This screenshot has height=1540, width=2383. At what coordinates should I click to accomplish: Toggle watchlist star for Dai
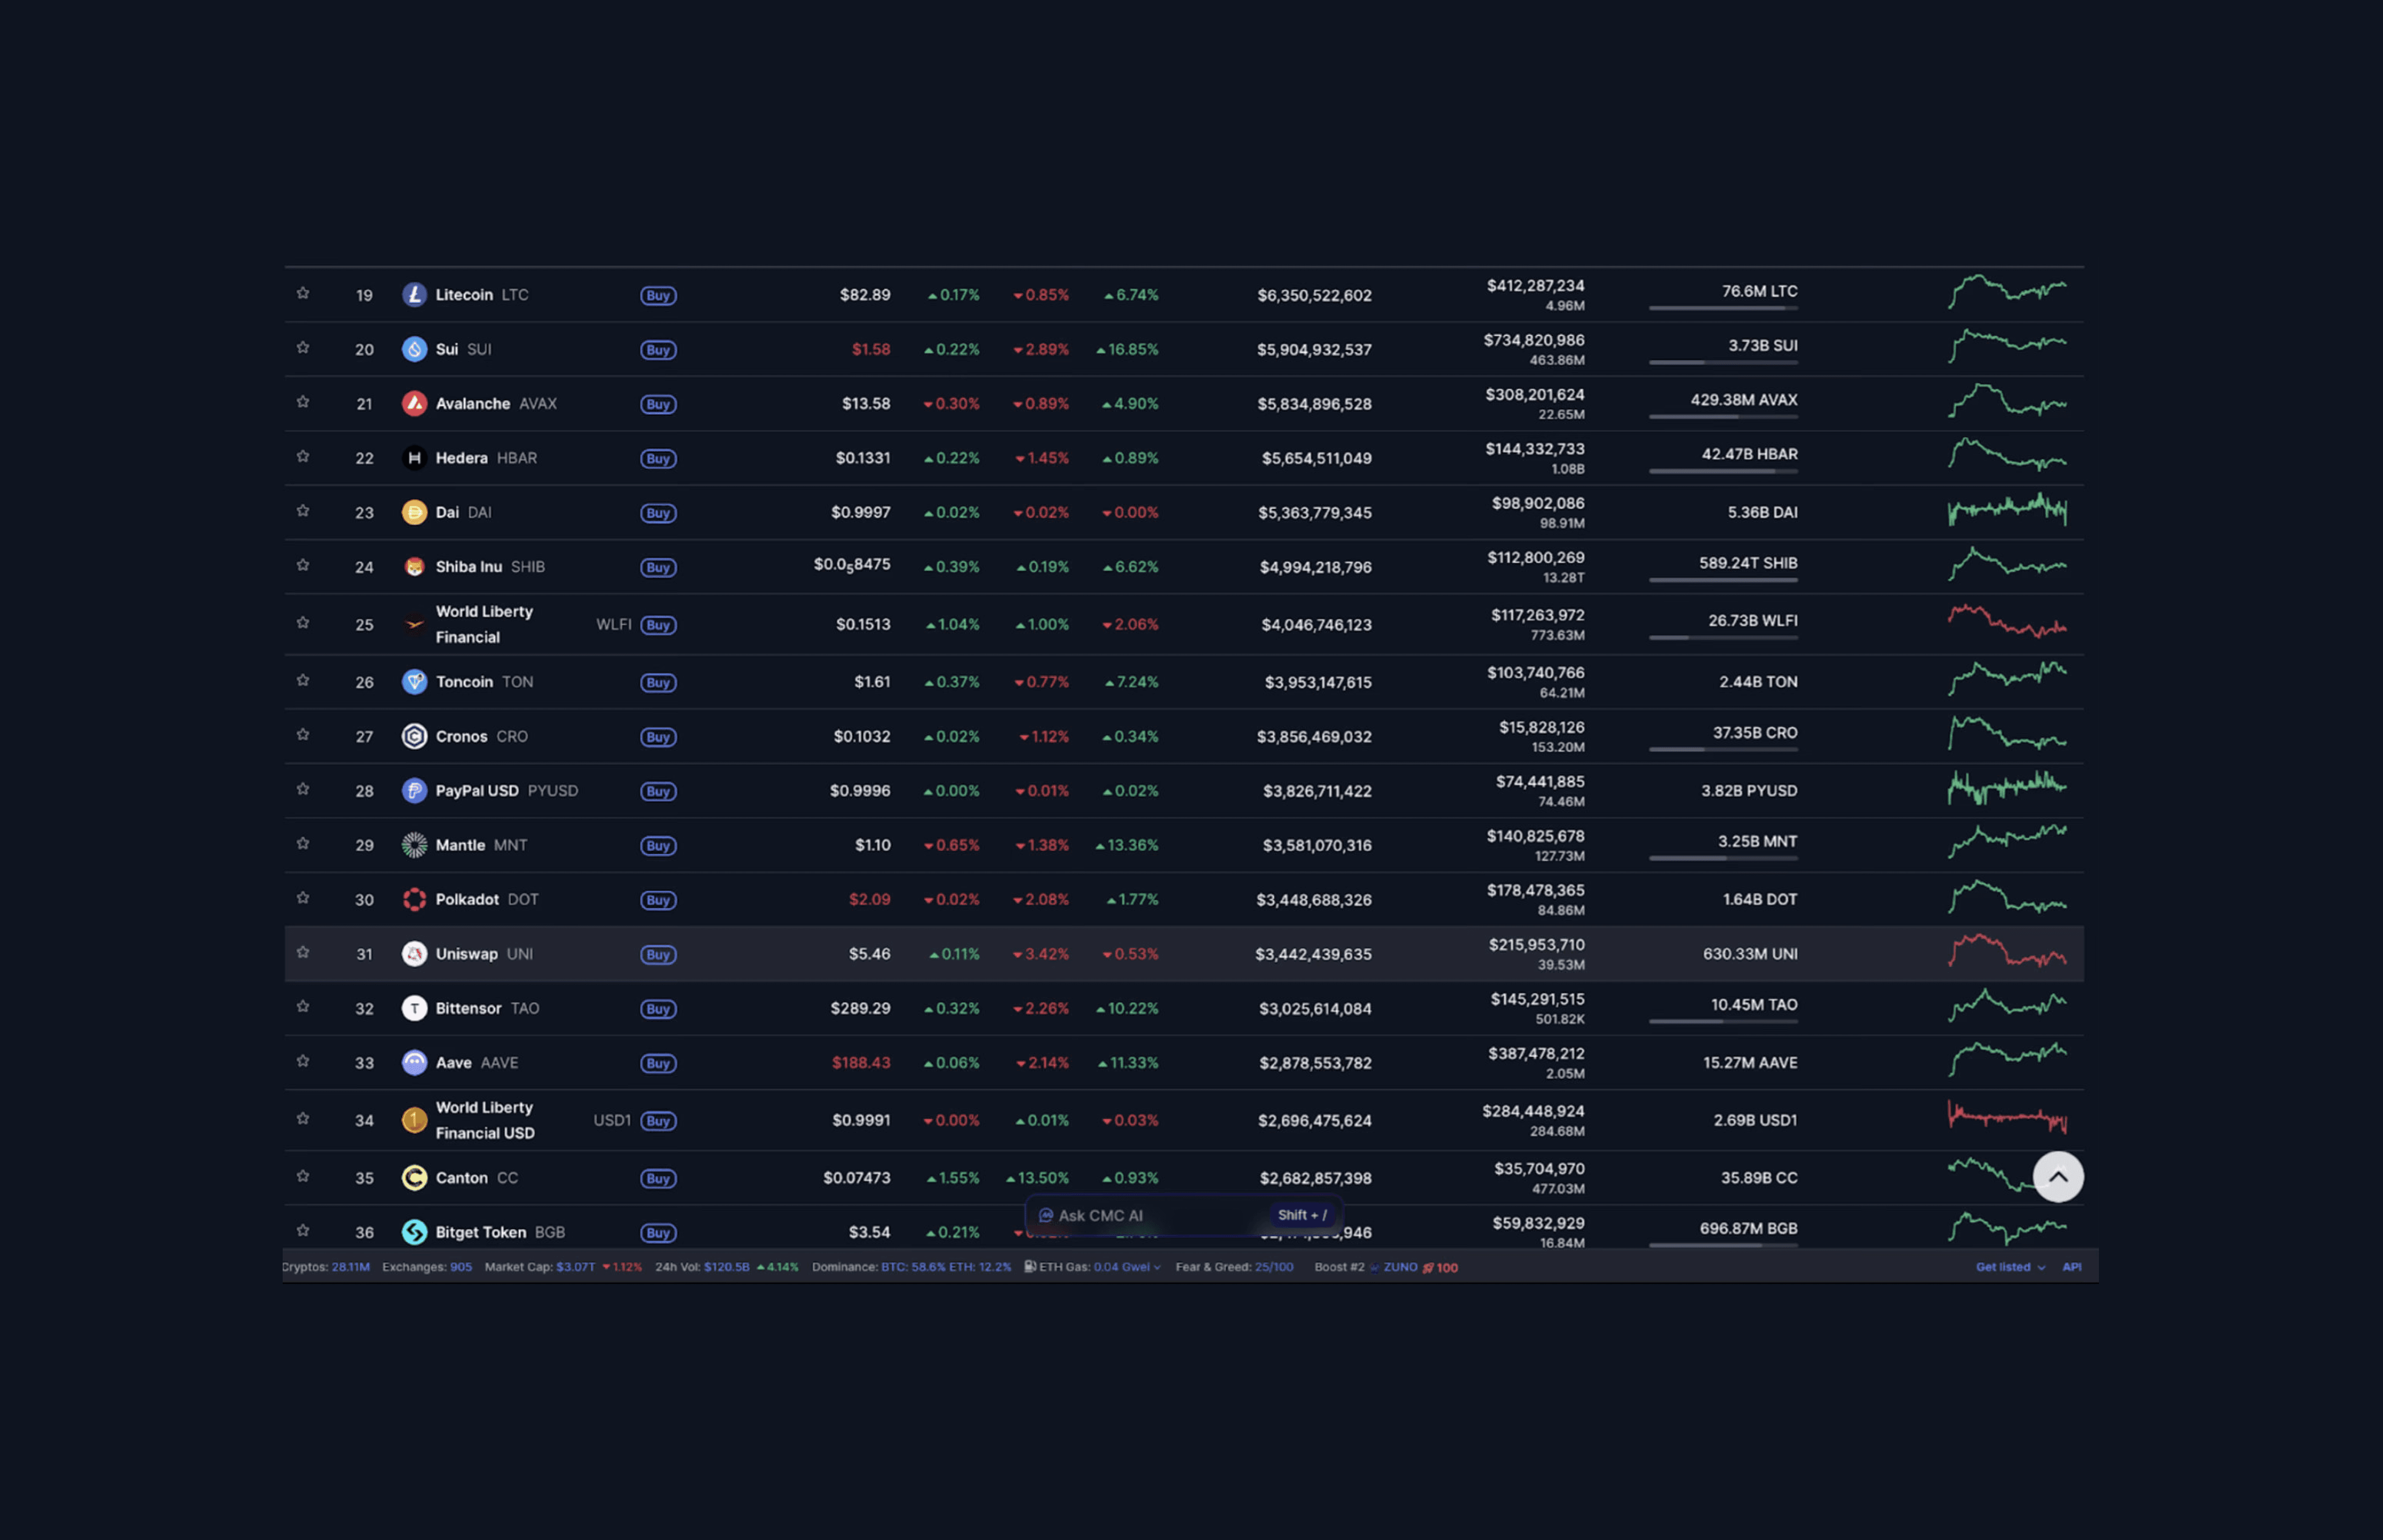pos(303,511)
